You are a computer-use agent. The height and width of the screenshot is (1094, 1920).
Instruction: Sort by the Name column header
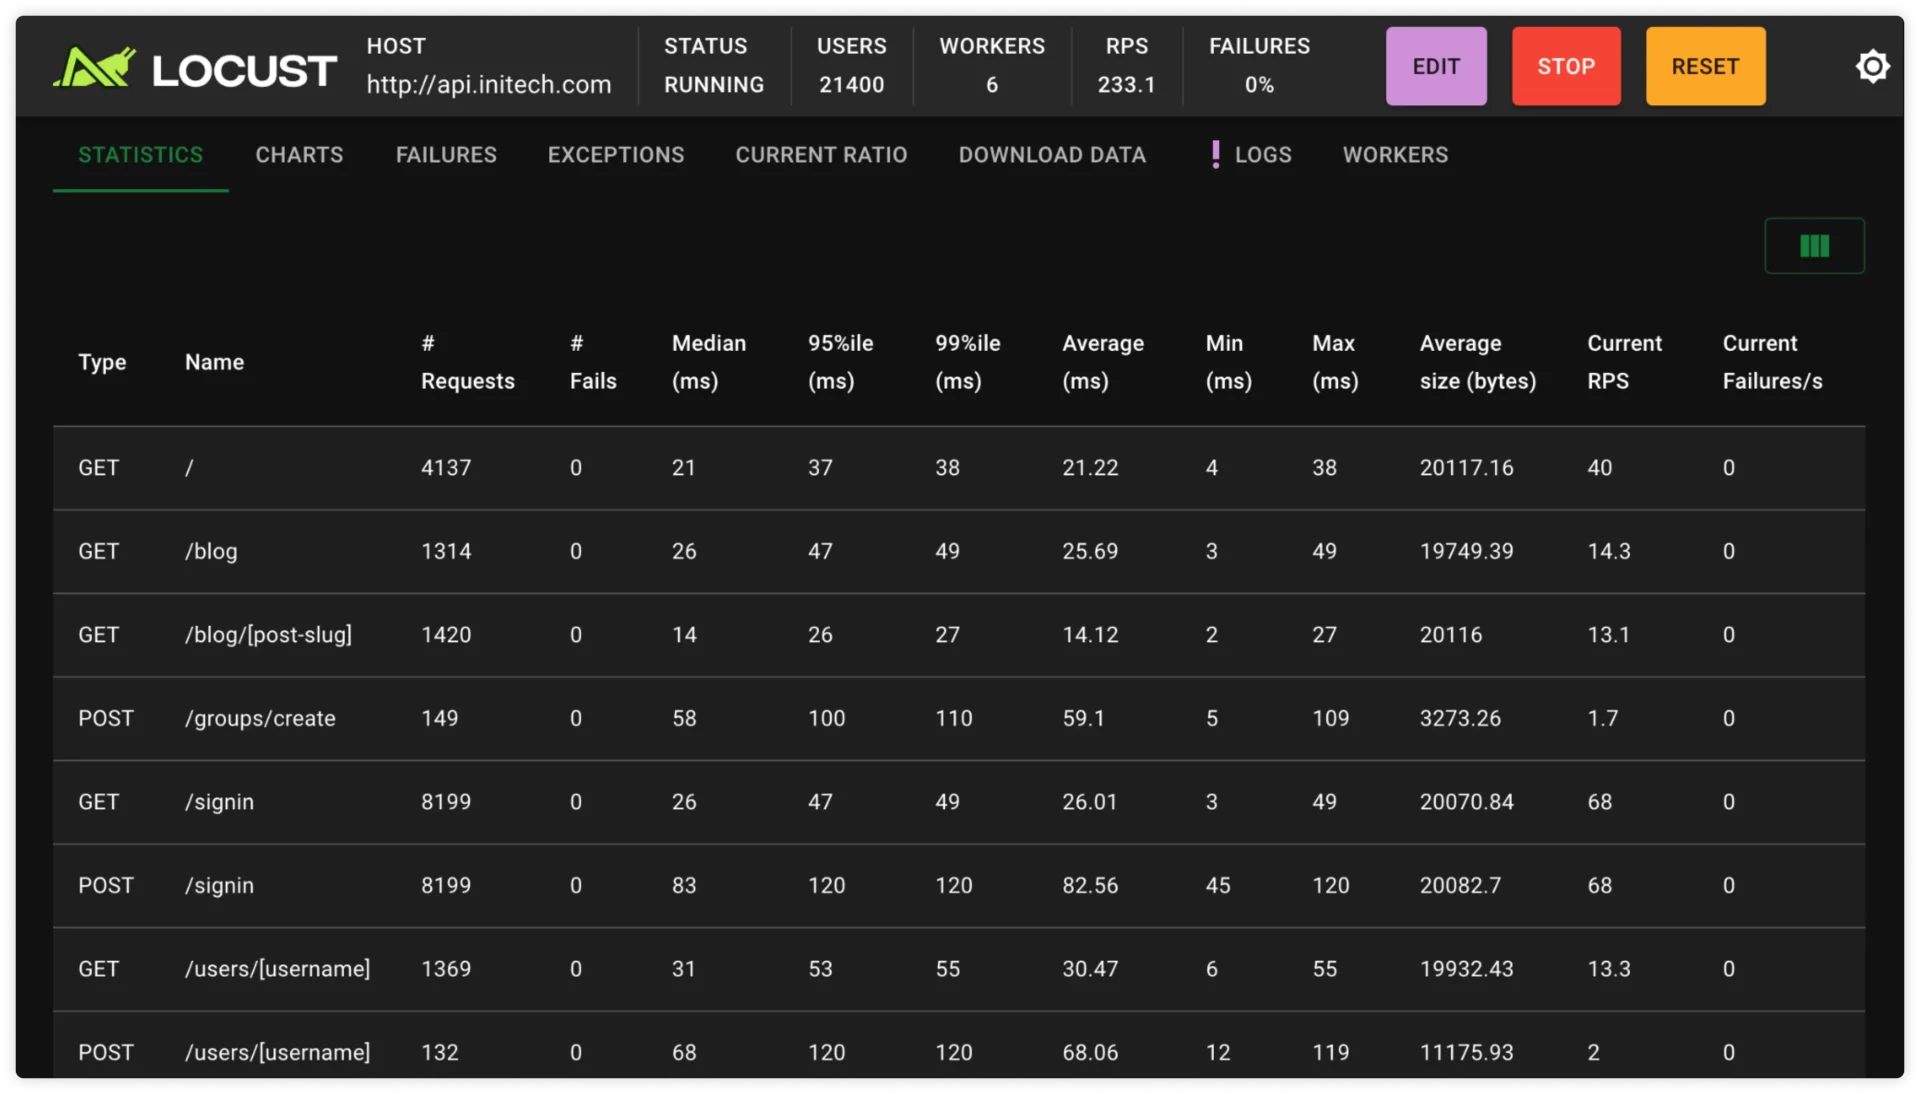(x=214, y=362)
